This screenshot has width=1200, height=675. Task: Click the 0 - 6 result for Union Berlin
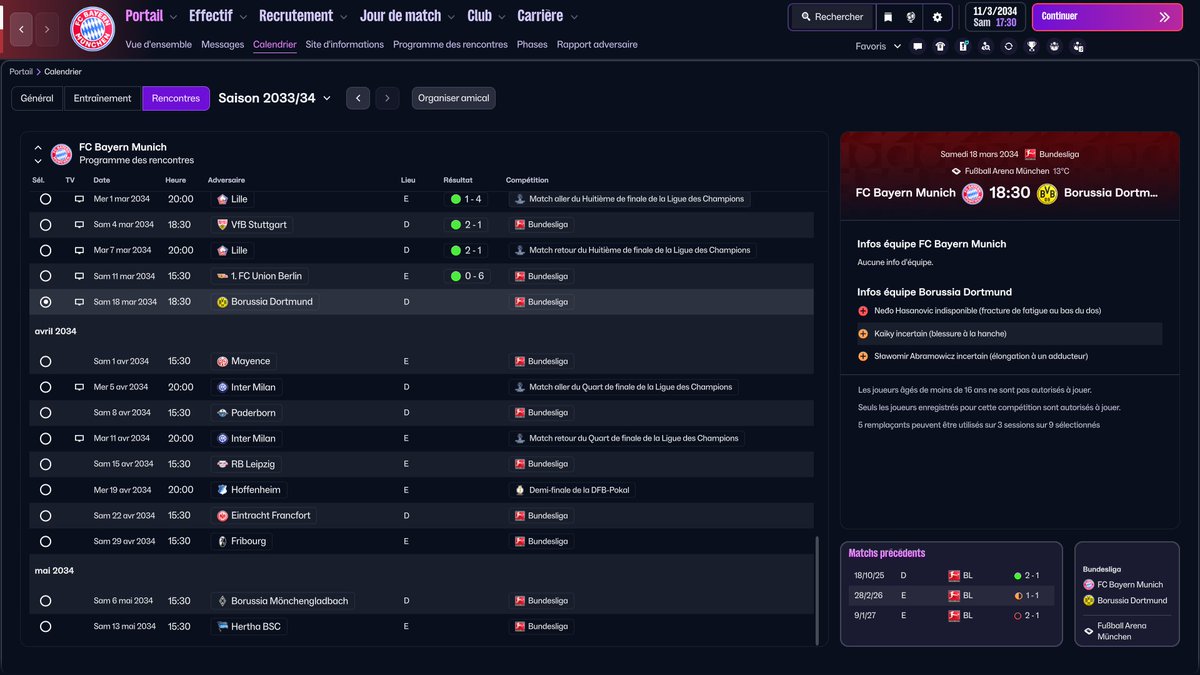(467, 276)
